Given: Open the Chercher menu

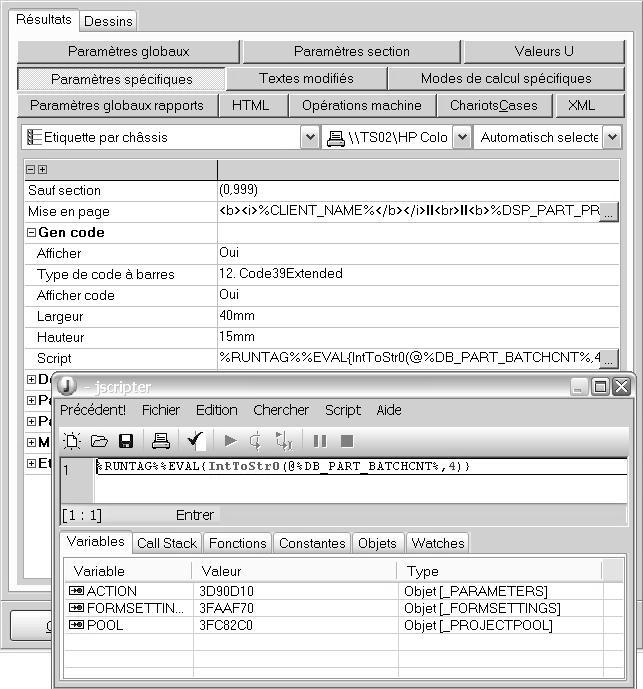Looking at the screenshot, I should coord(281,410).
